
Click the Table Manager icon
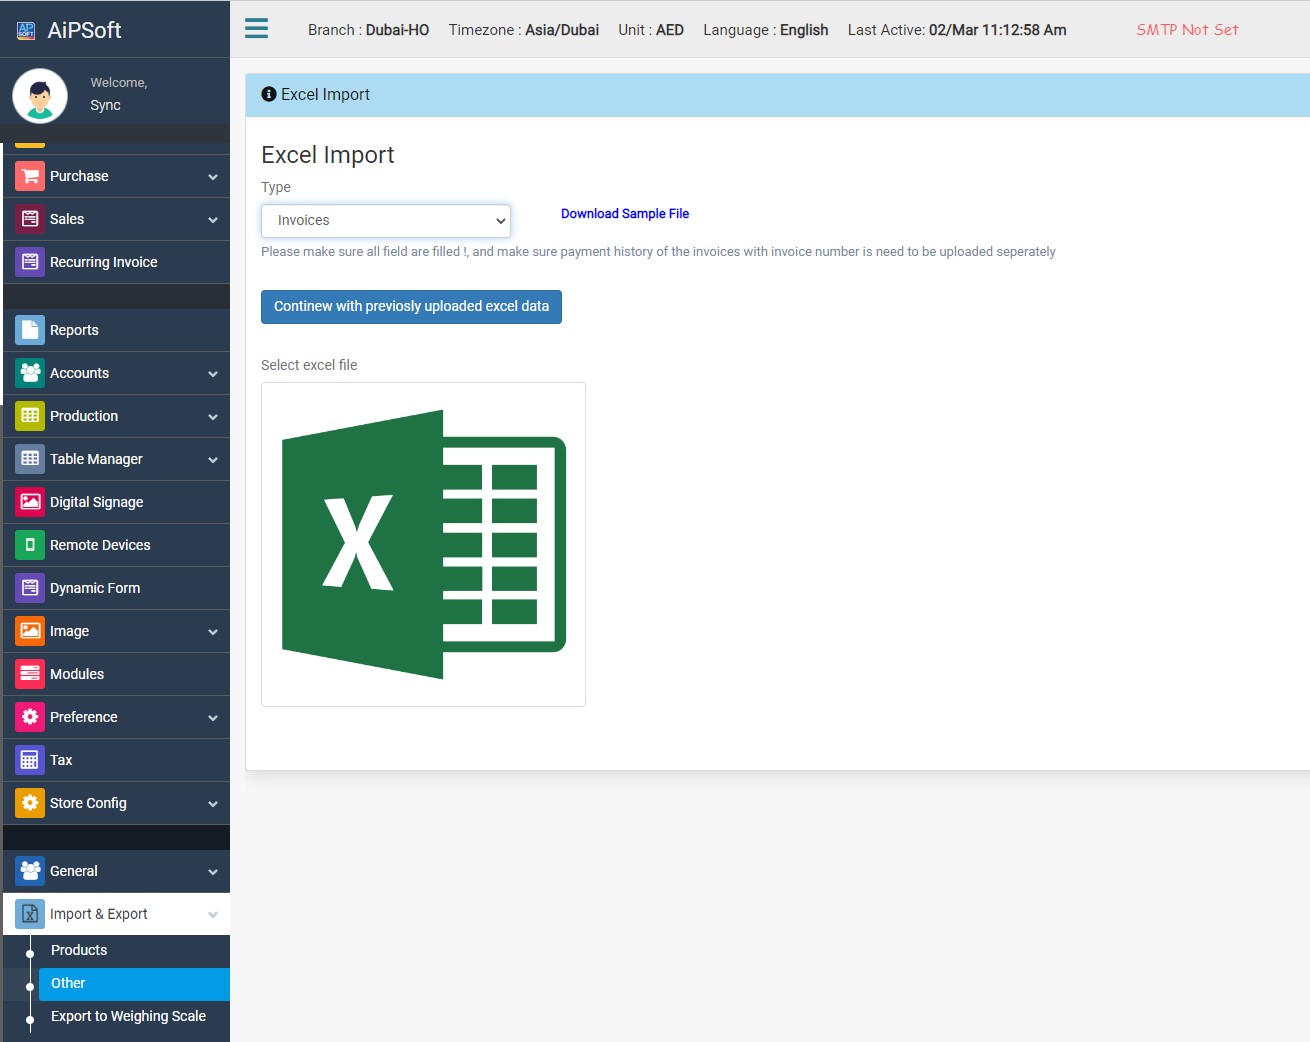tap(30, 459)
